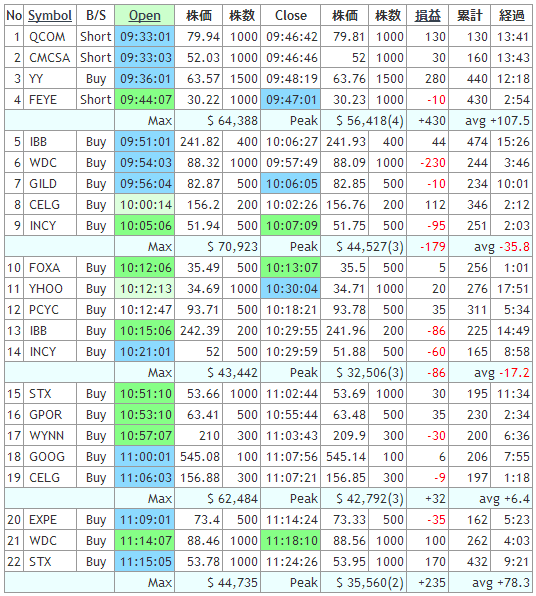Click the cumulative value 474
The width and height of the screenshot is (536, 596).
pyautogui.click(x=469, y=142)
